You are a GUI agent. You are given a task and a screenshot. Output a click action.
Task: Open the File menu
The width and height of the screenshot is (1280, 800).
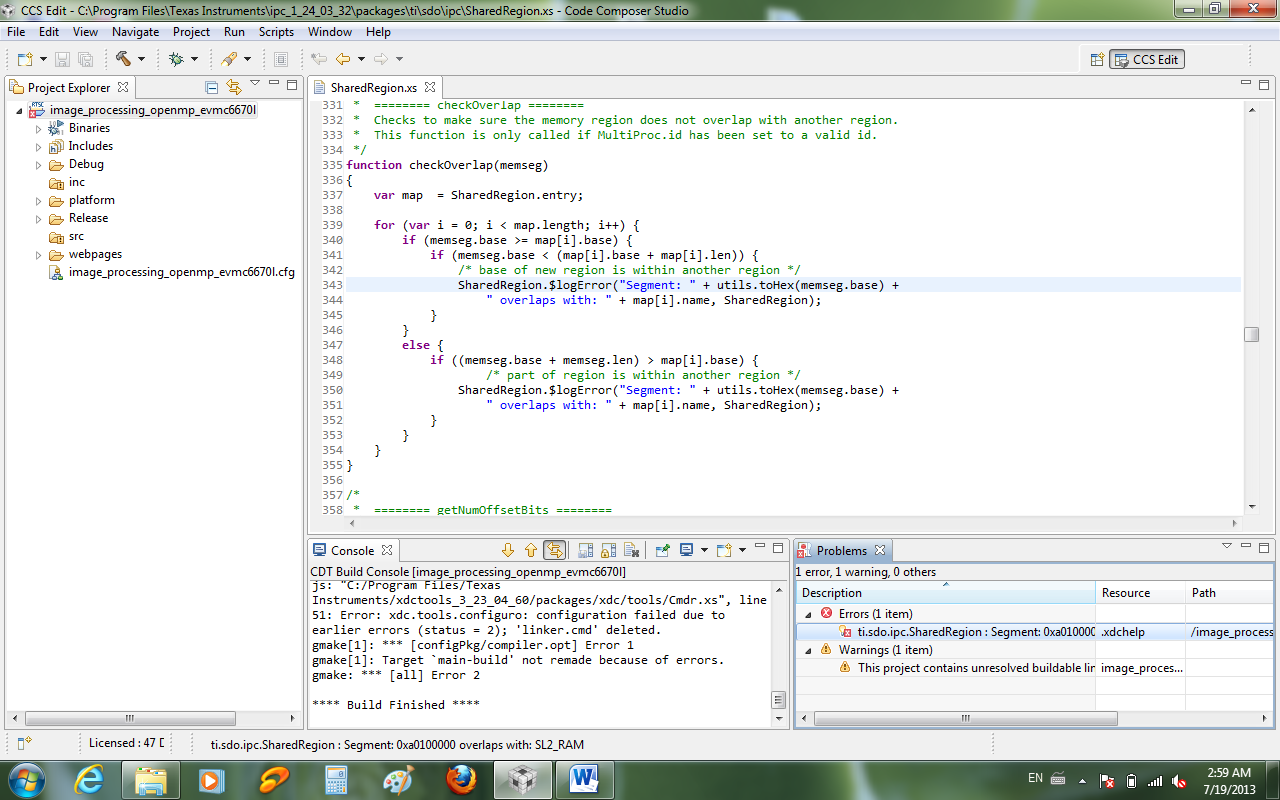[16, 32]
